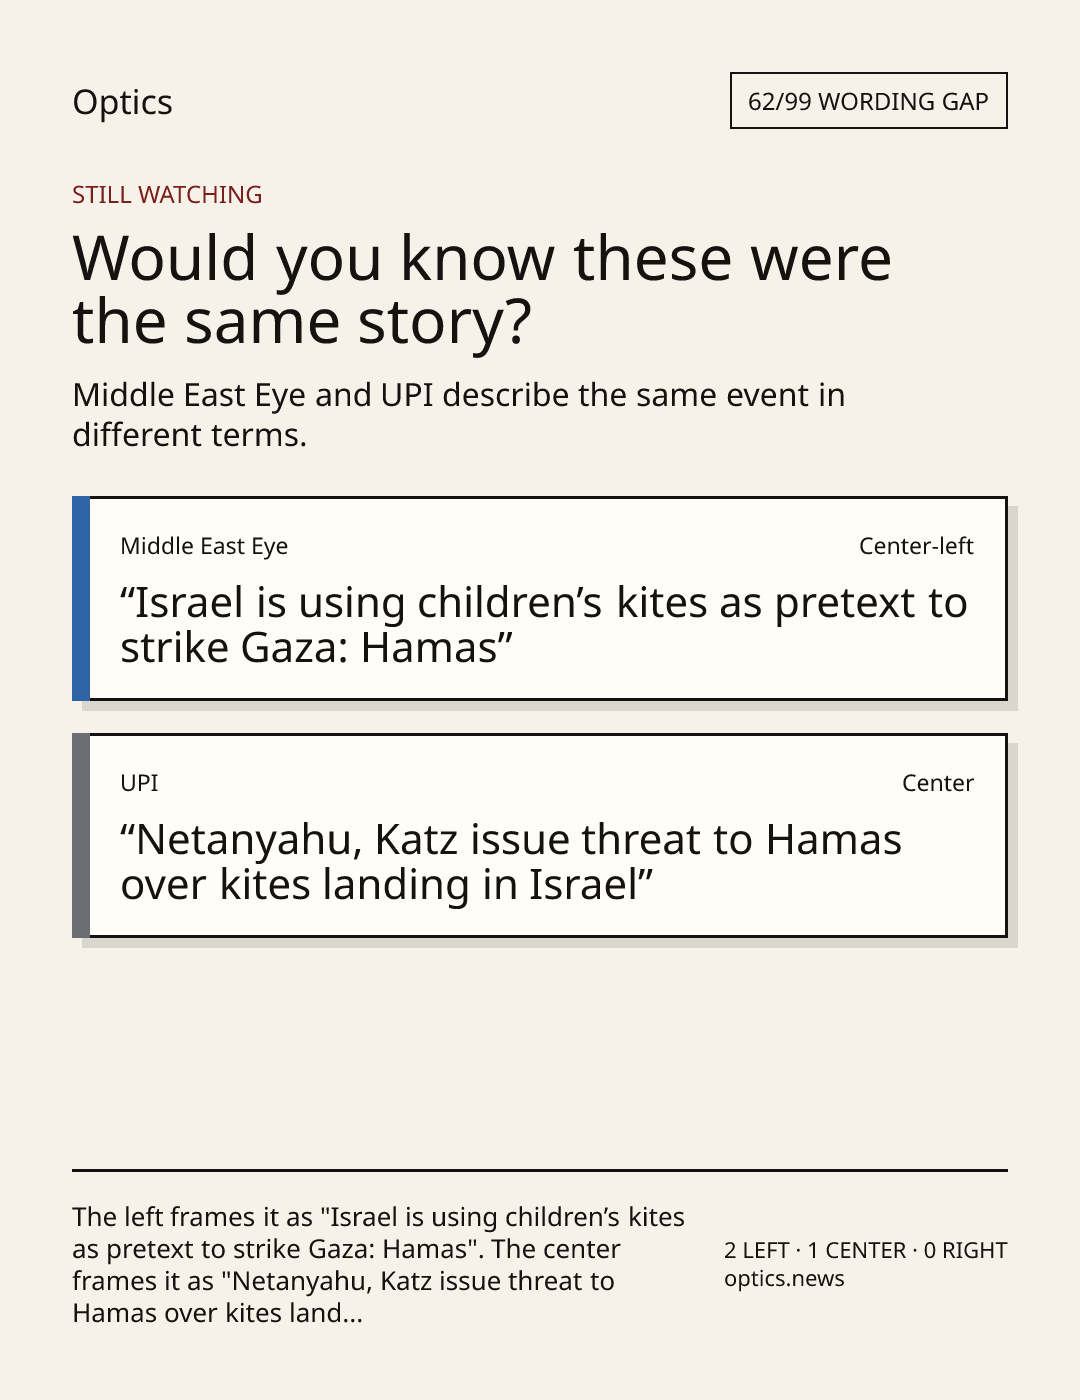
Task: Click the 62/99 WORDING GAP badge
Action: coord(868,101)
